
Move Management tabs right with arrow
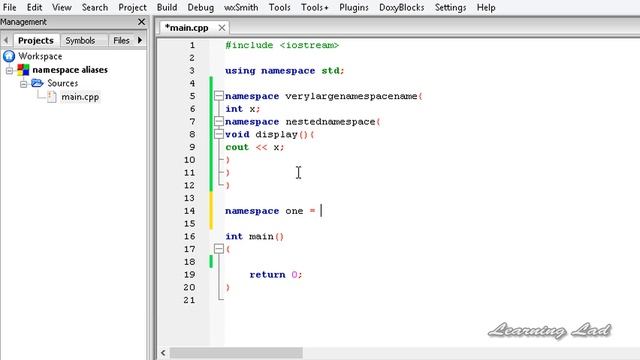pos(140,40)
